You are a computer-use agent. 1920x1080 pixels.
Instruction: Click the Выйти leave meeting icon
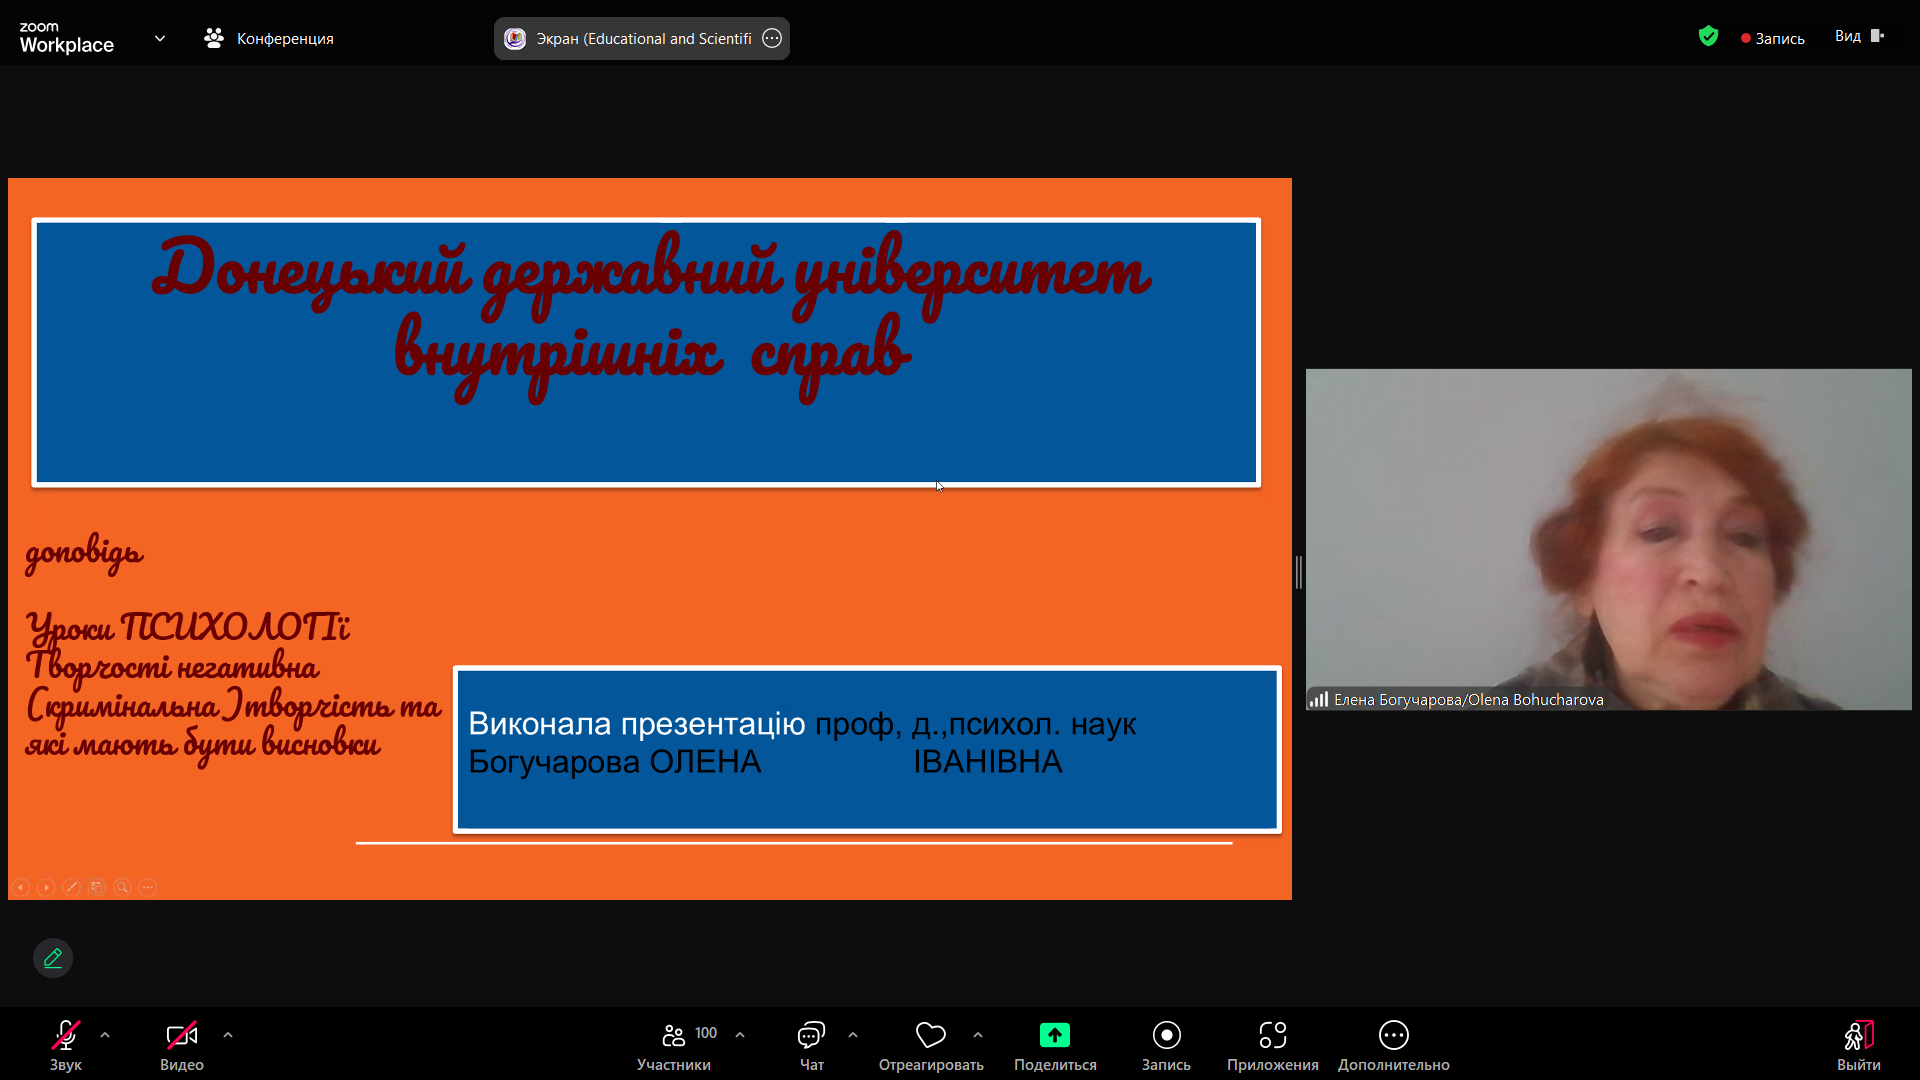click(x=1858, y=1035)
